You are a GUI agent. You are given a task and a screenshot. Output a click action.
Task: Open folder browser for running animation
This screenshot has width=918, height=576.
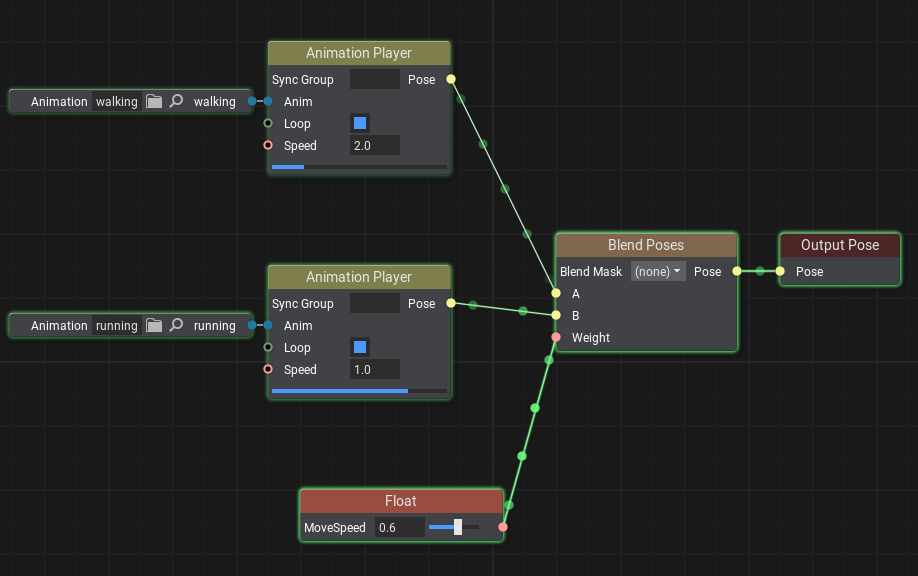pos(154,325)
